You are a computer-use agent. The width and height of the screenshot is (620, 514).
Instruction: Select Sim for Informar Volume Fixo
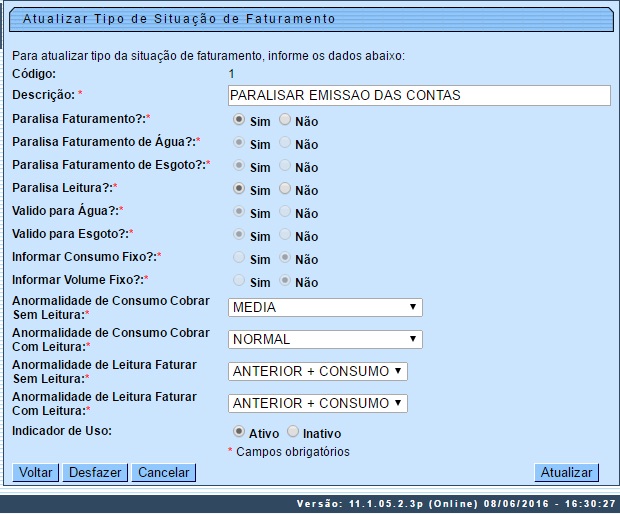238,281
